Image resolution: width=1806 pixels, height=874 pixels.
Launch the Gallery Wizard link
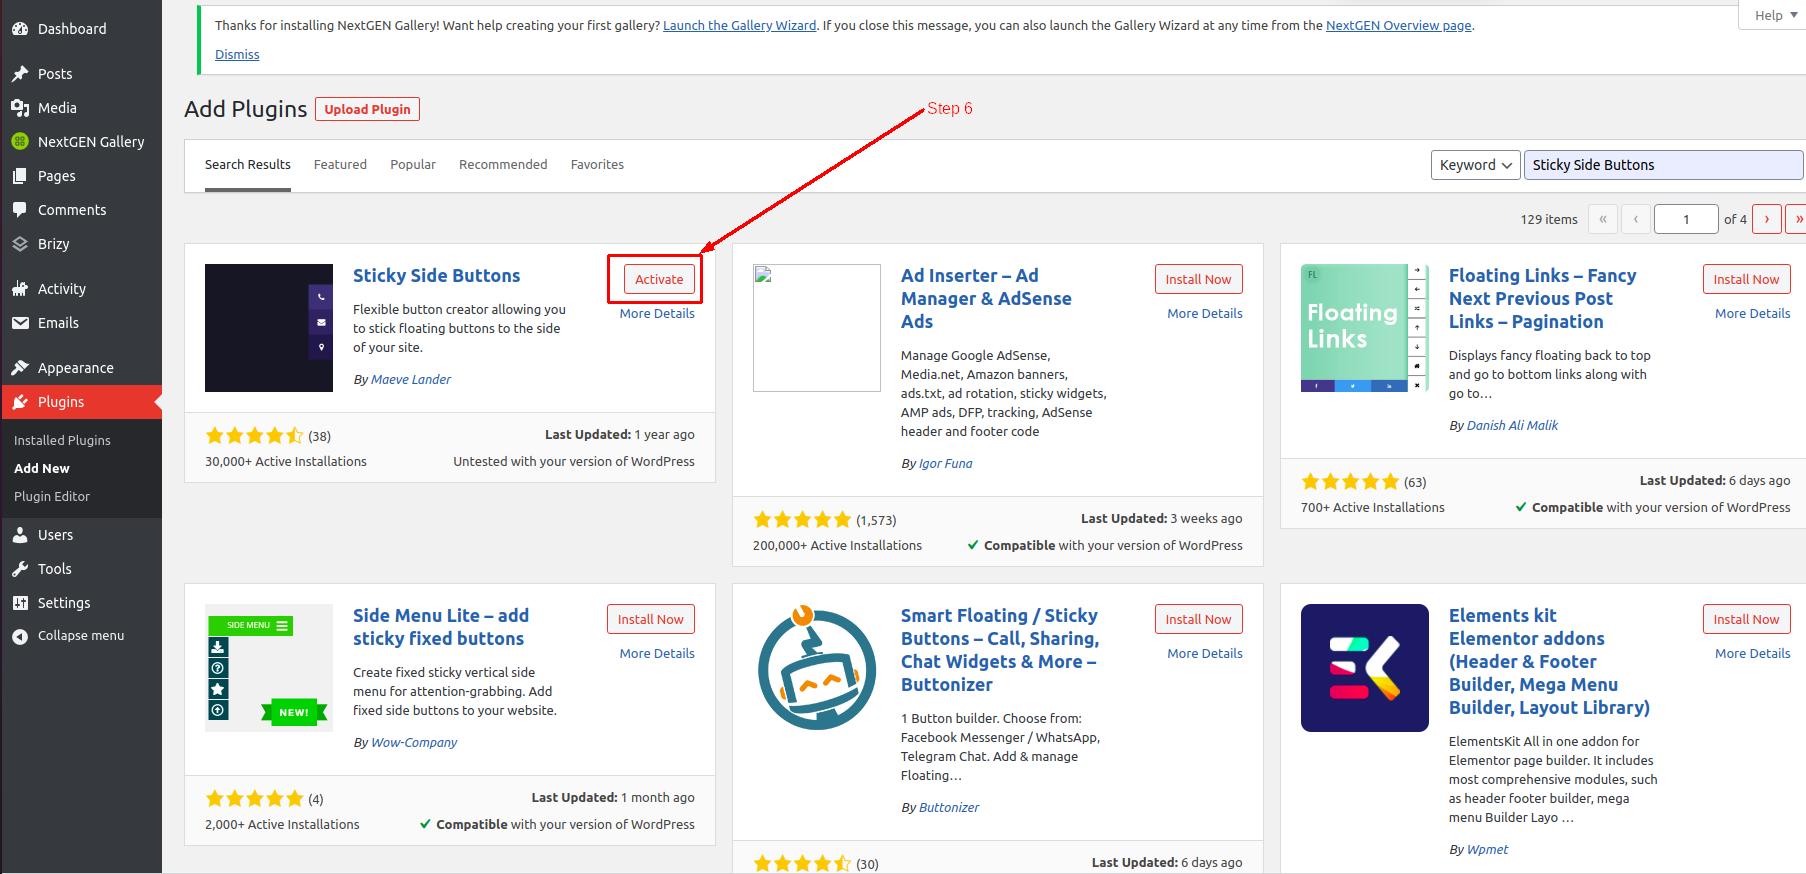[739, 25]
